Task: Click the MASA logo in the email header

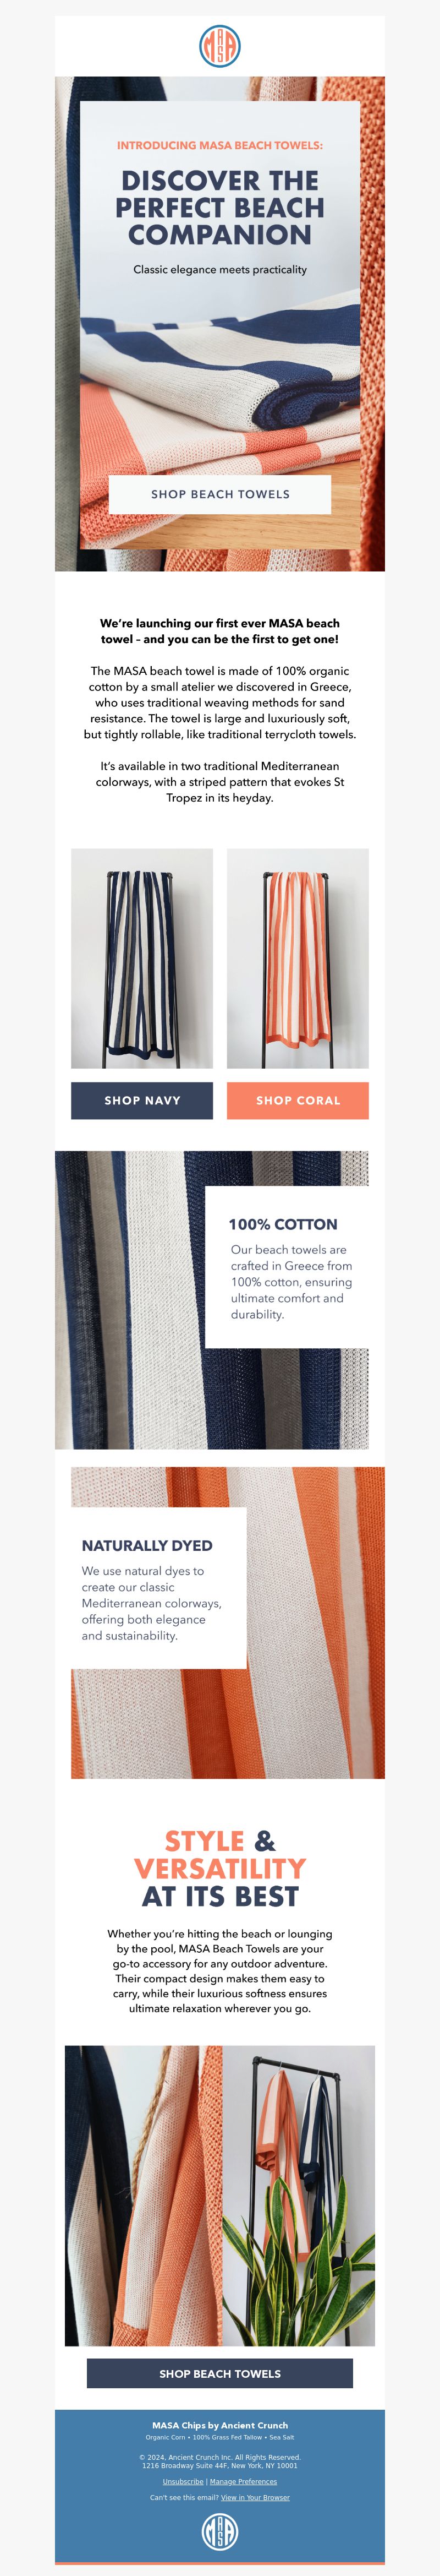Action: tap(220, 46)
